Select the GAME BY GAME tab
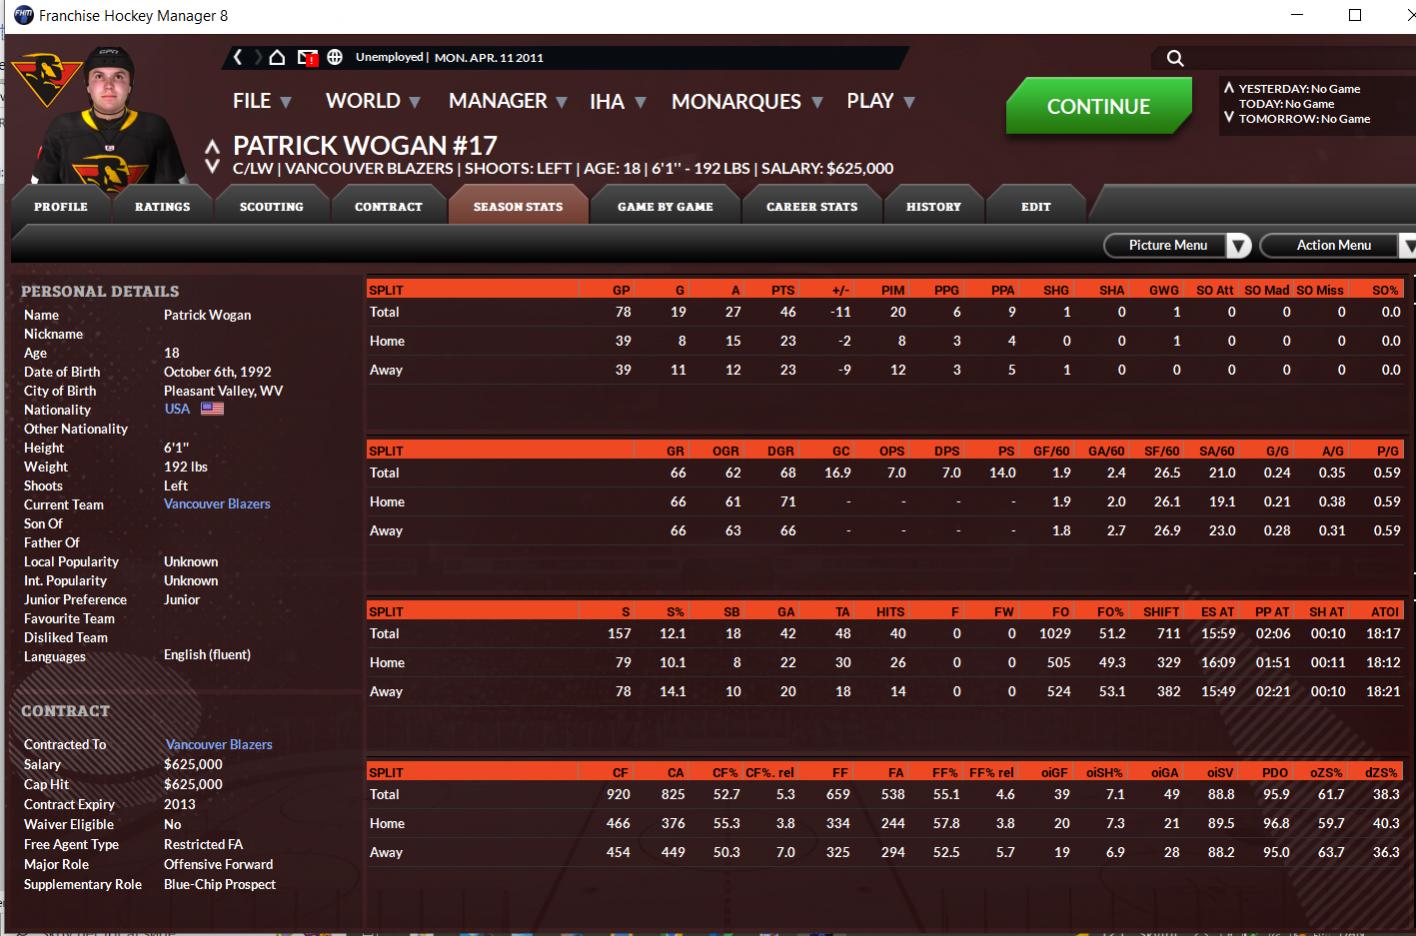 click(x=665, y=207)
